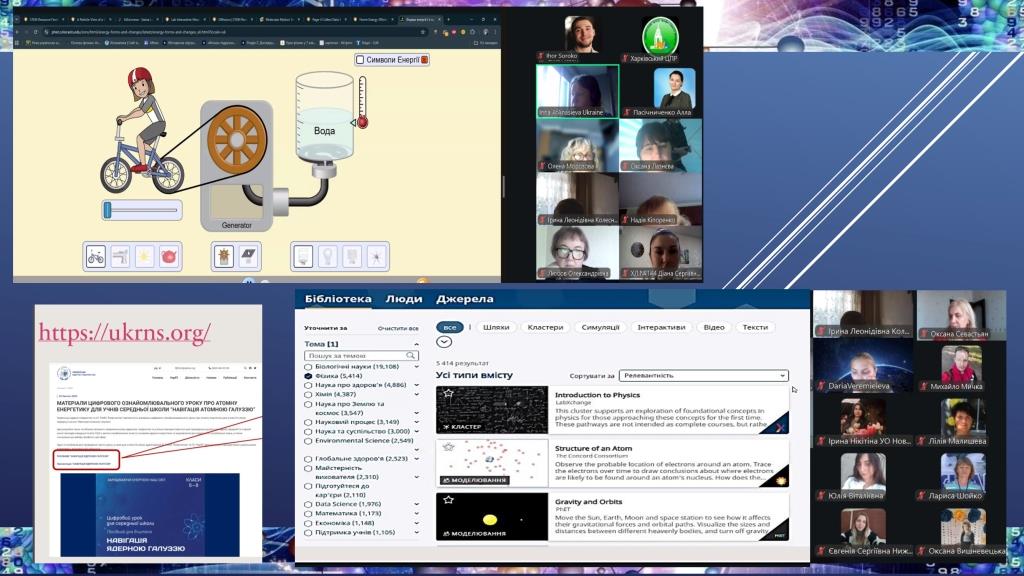This screenshot has width=1024, height=576.
Task: Select the water beaker output icon
Action: coord(303,257)
